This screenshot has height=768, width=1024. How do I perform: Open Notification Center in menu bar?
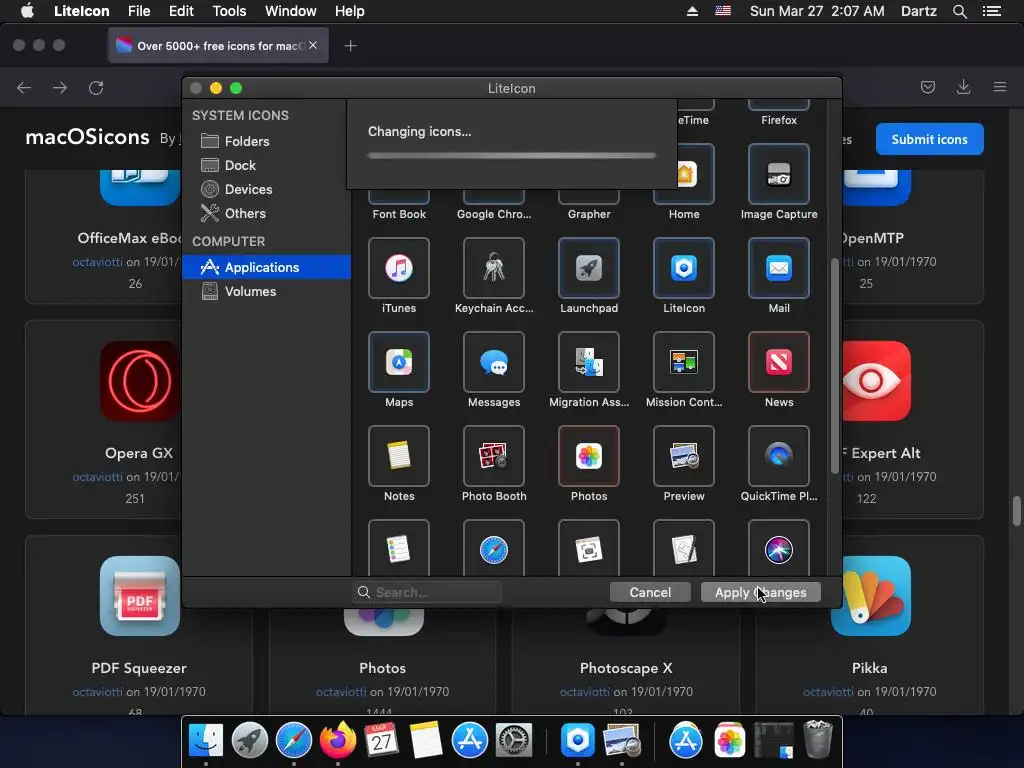992,11
